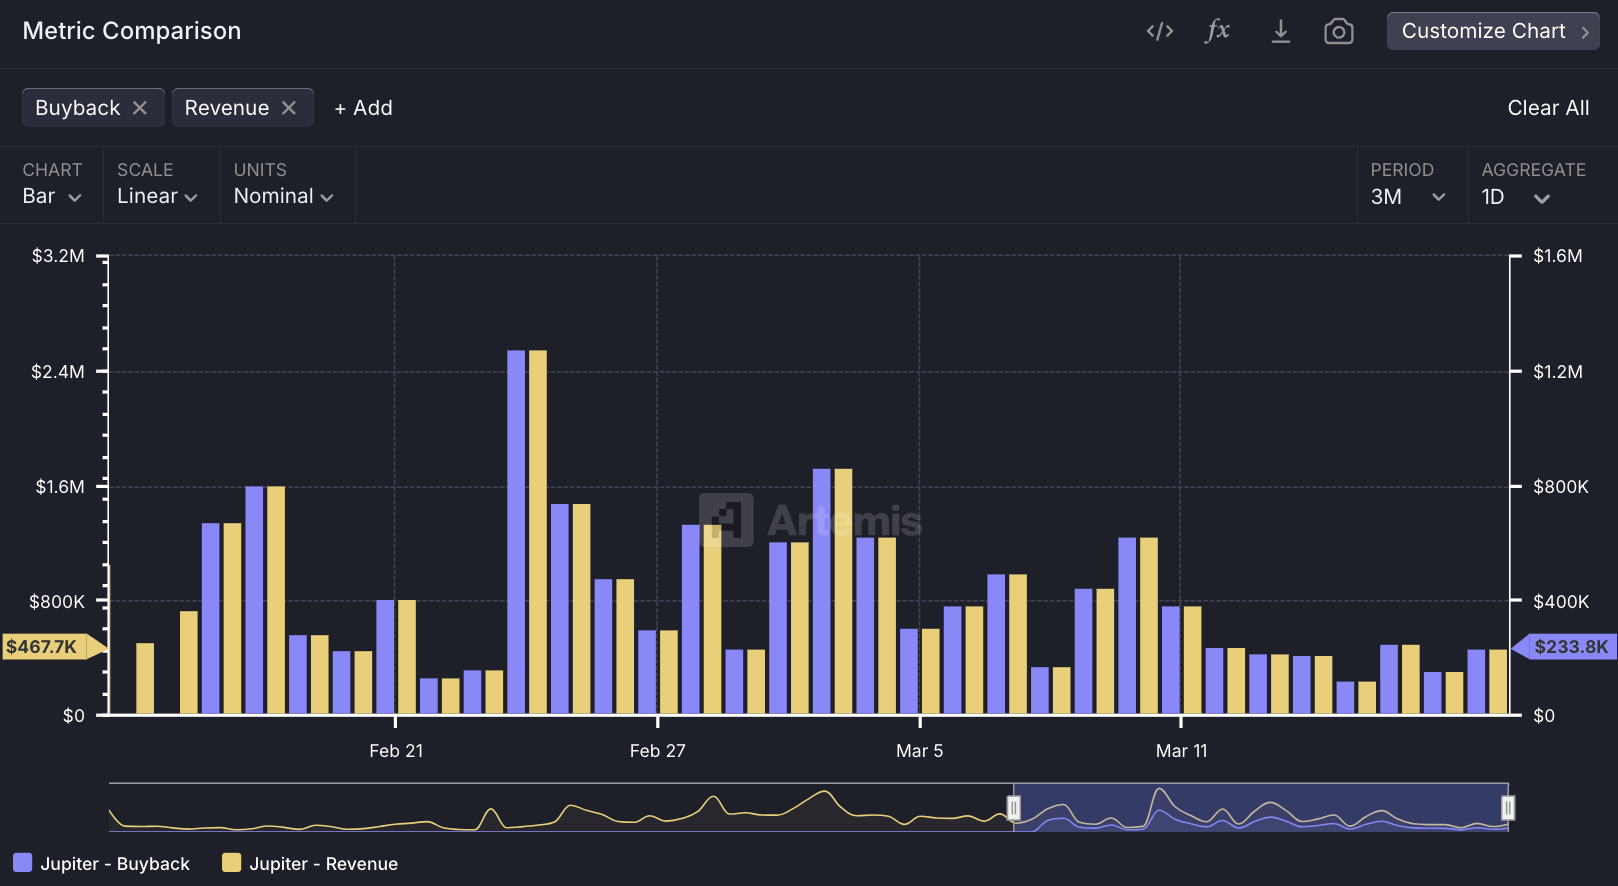Click the Metric Comparison title
The height and width of the screenshot is (886, 1618).
click(132, 31)
